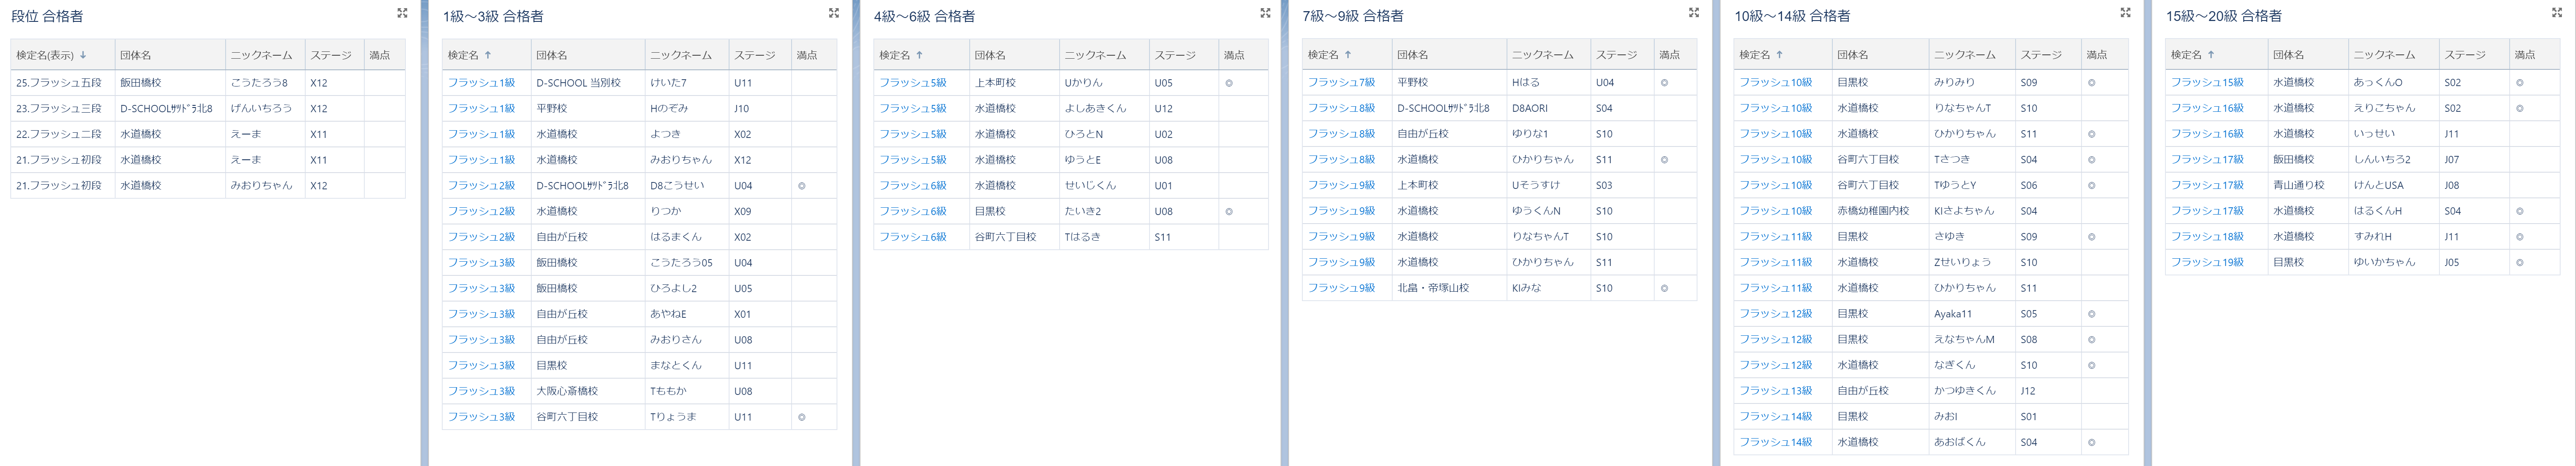
Task: Click the full-marks icon in Ayaka11 row
Action: [2091, 314]
